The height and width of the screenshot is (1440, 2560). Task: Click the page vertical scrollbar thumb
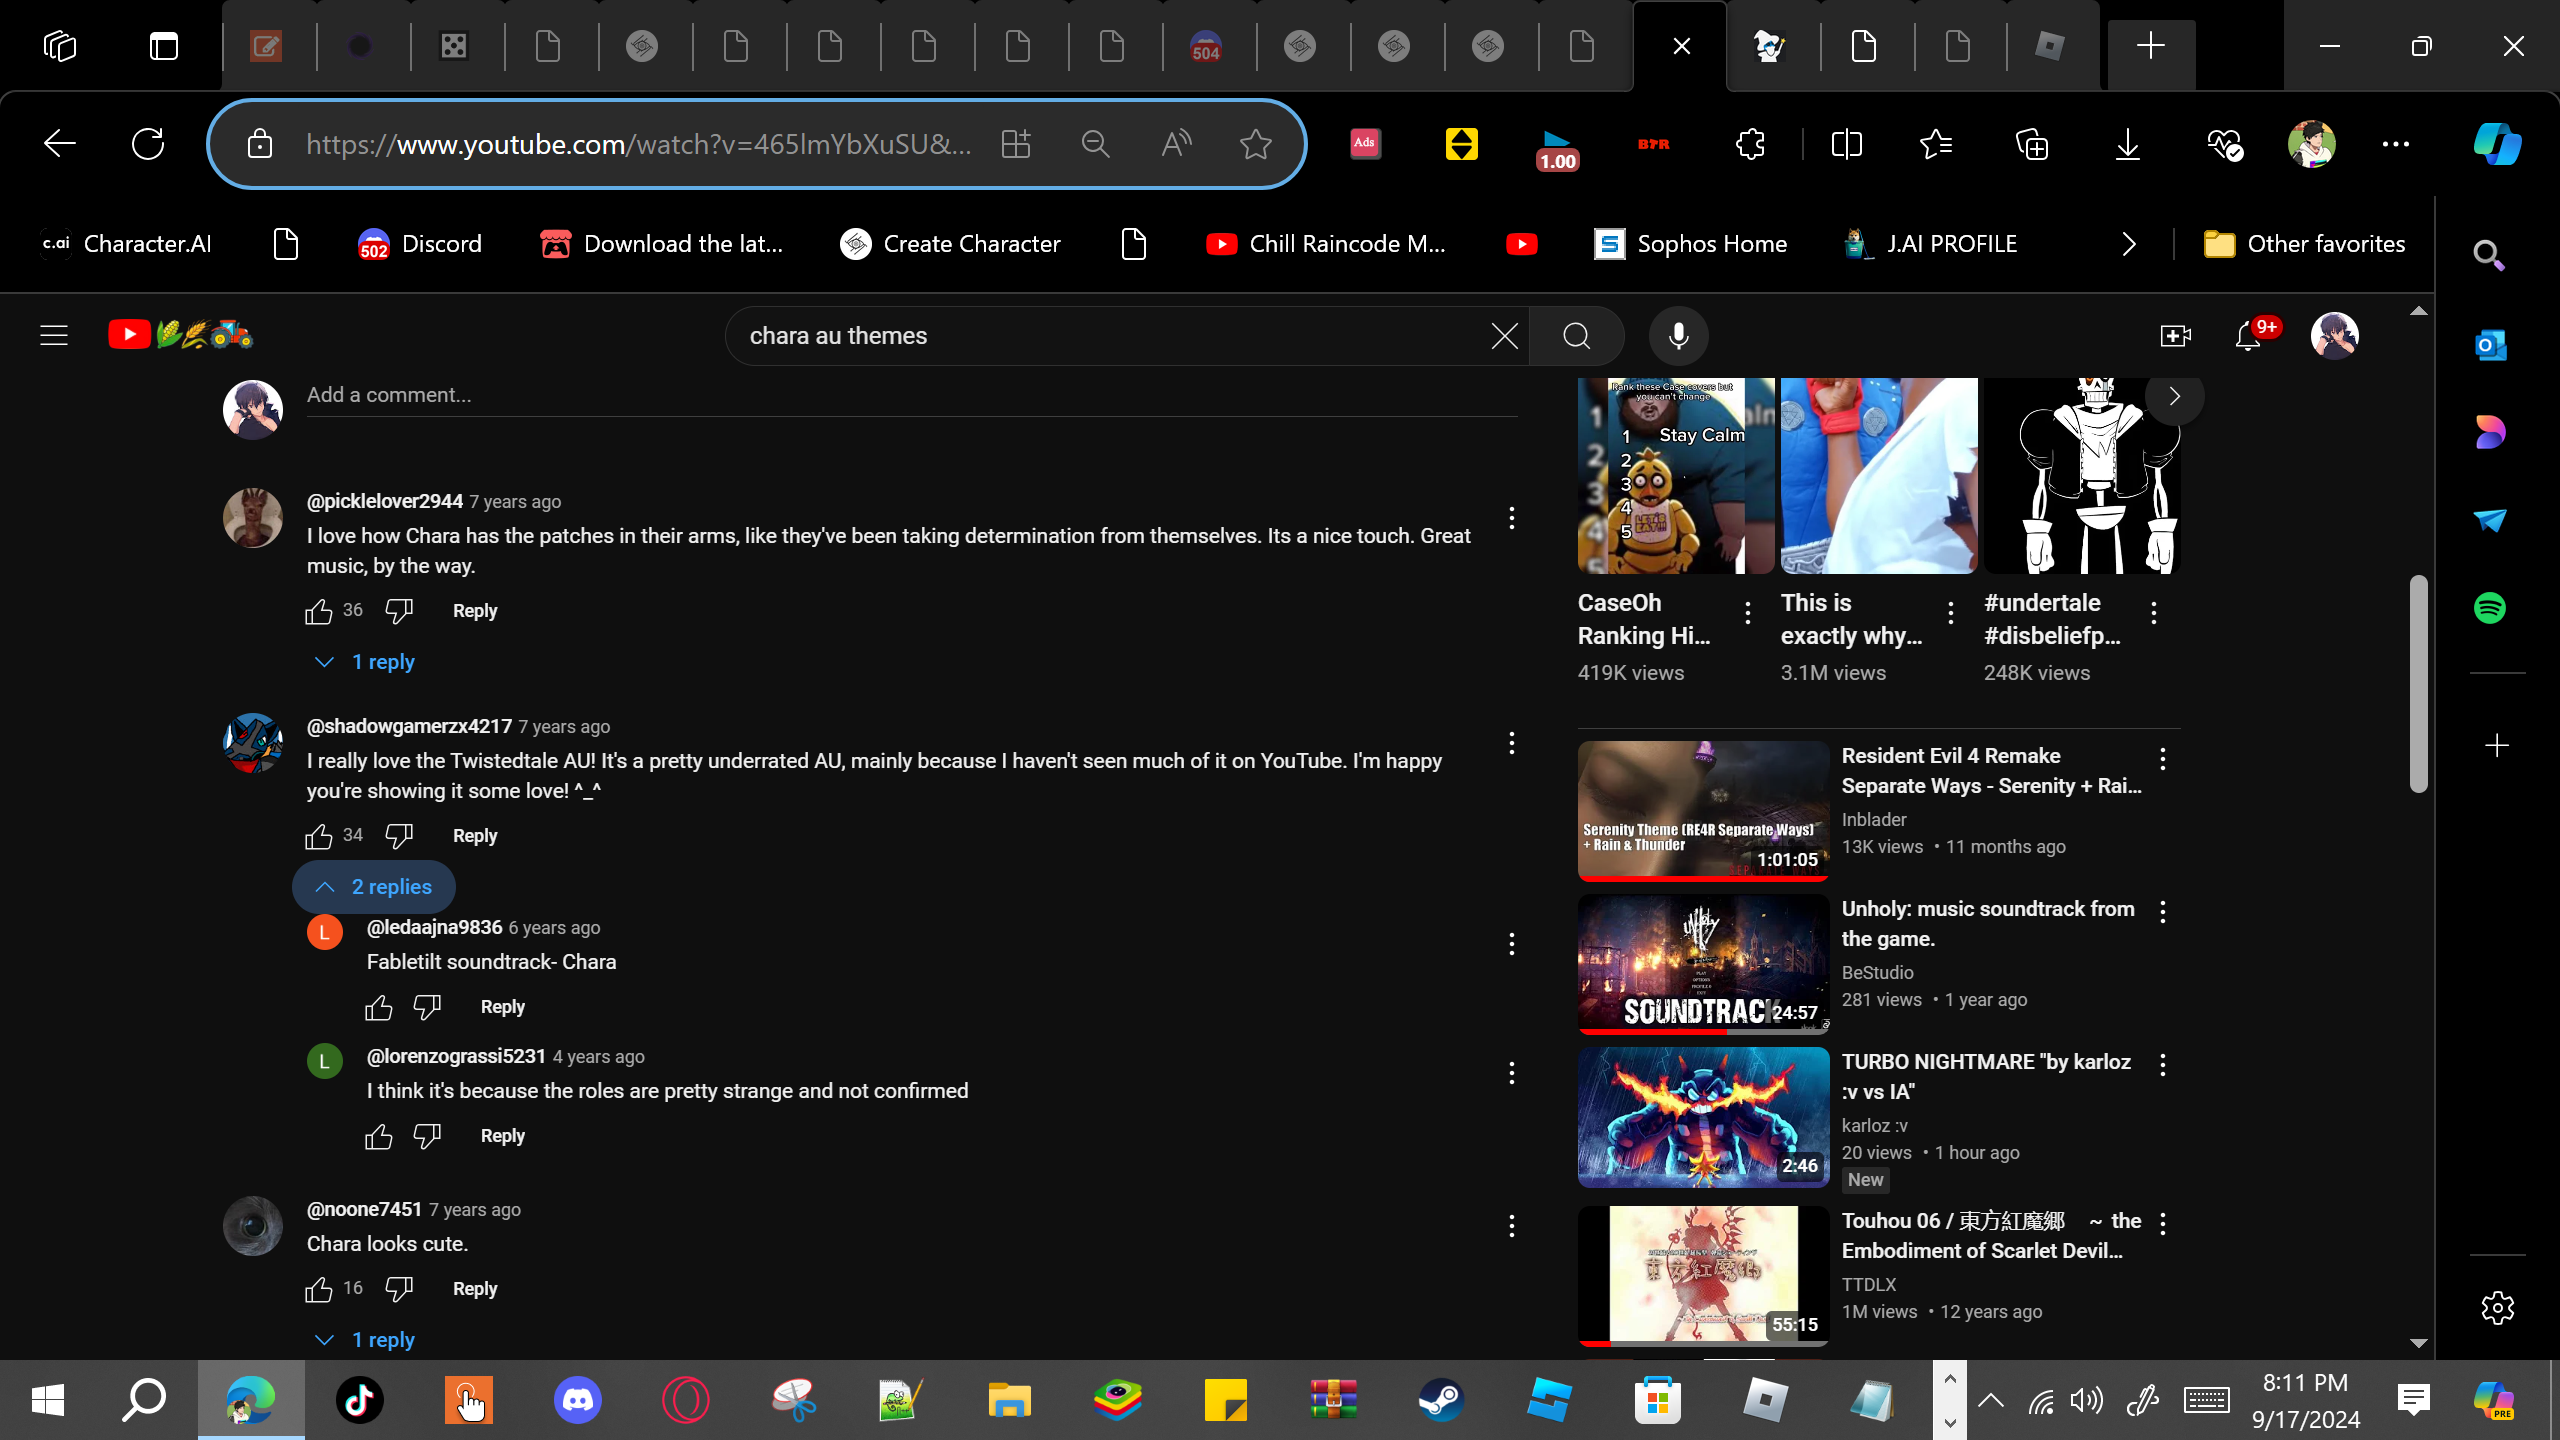(x=2418, y=684)
